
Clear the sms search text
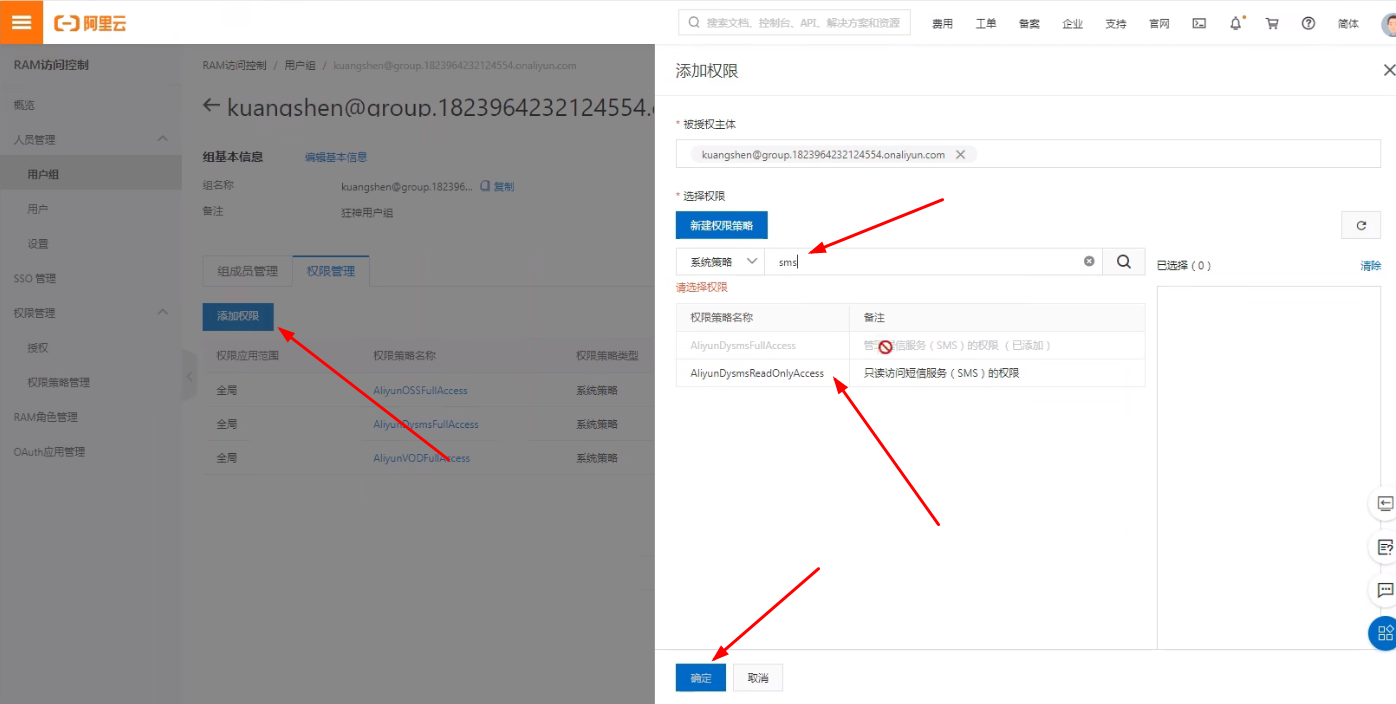[x=1089, y=262]
